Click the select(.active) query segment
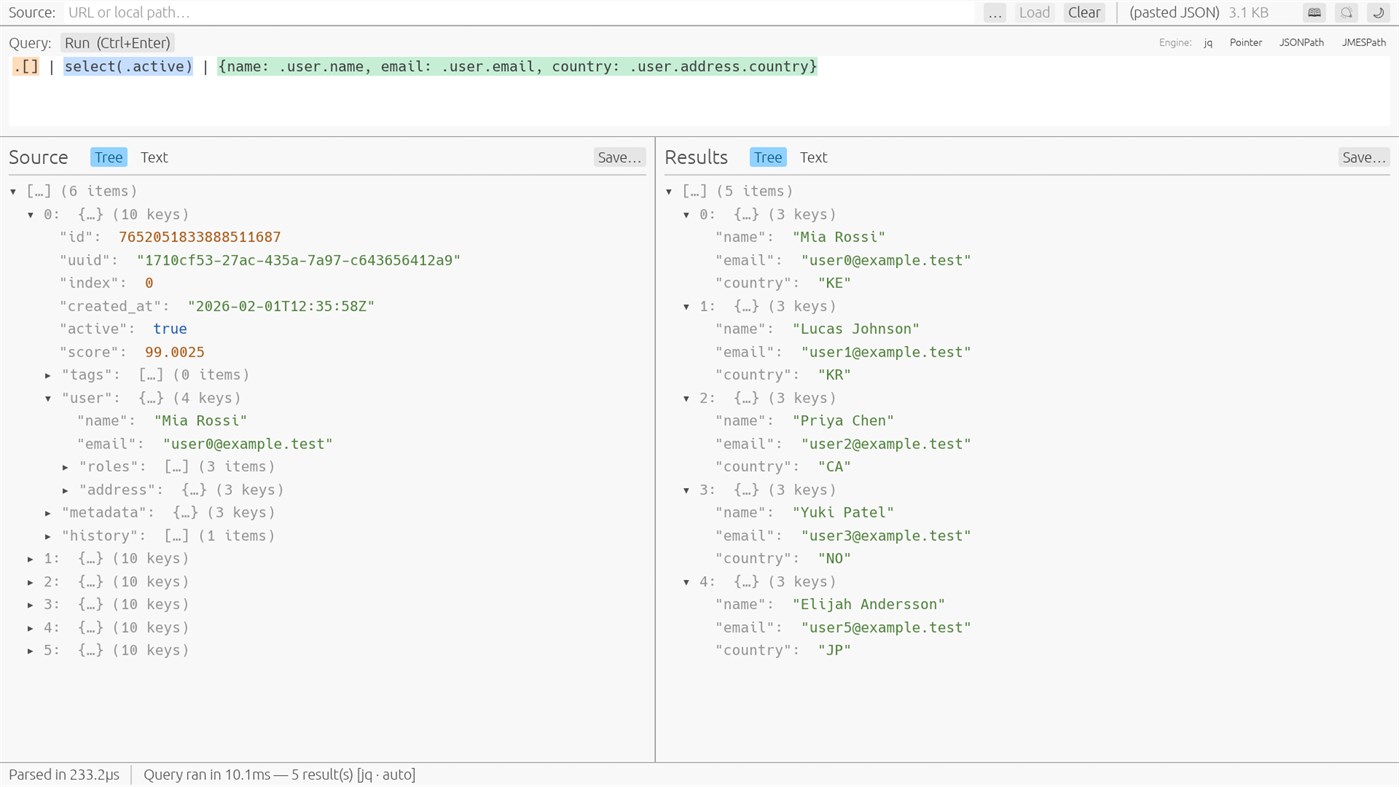 [128, 66]
